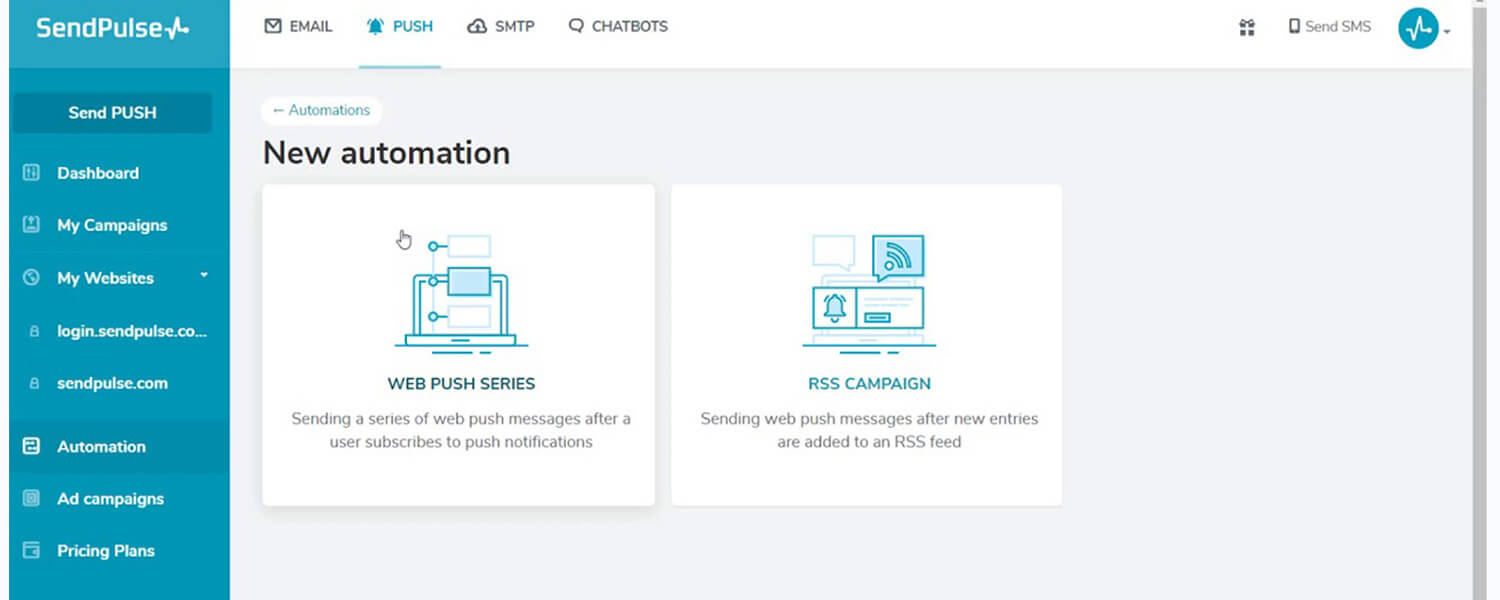This screenshot has height=600, width=1500.
Task: Click the Send SMS link
Action: [x=1330, y=27]
